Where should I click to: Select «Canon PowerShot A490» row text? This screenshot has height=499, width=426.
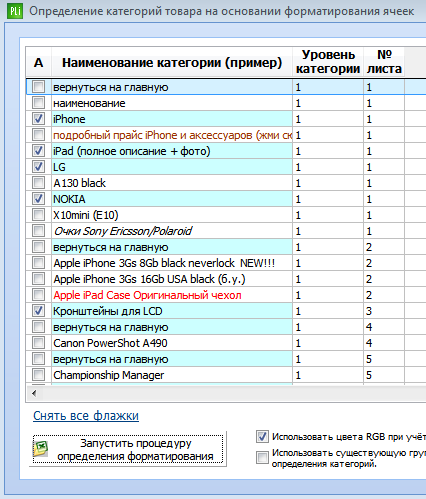110,343
